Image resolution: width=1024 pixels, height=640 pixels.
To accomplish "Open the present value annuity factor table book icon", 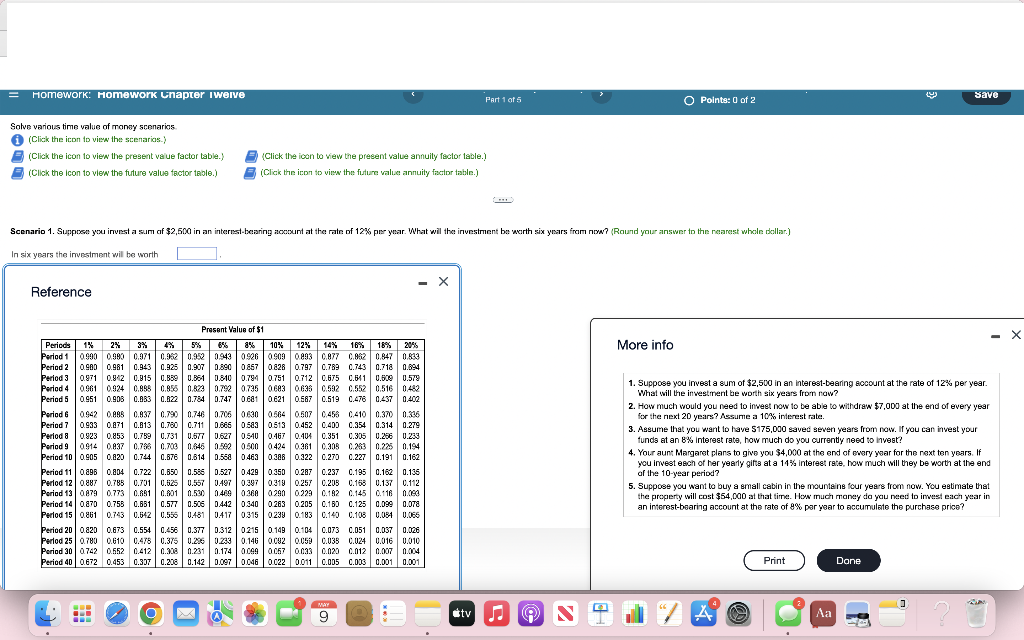I will tap(251, 157).
